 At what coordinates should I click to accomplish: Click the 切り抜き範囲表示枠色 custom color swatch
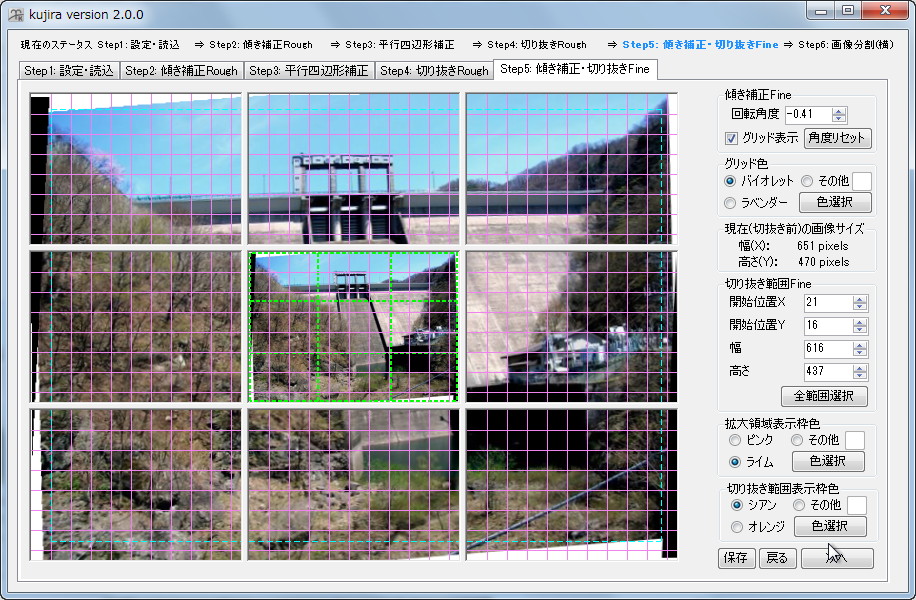click(x=857, y=505)
